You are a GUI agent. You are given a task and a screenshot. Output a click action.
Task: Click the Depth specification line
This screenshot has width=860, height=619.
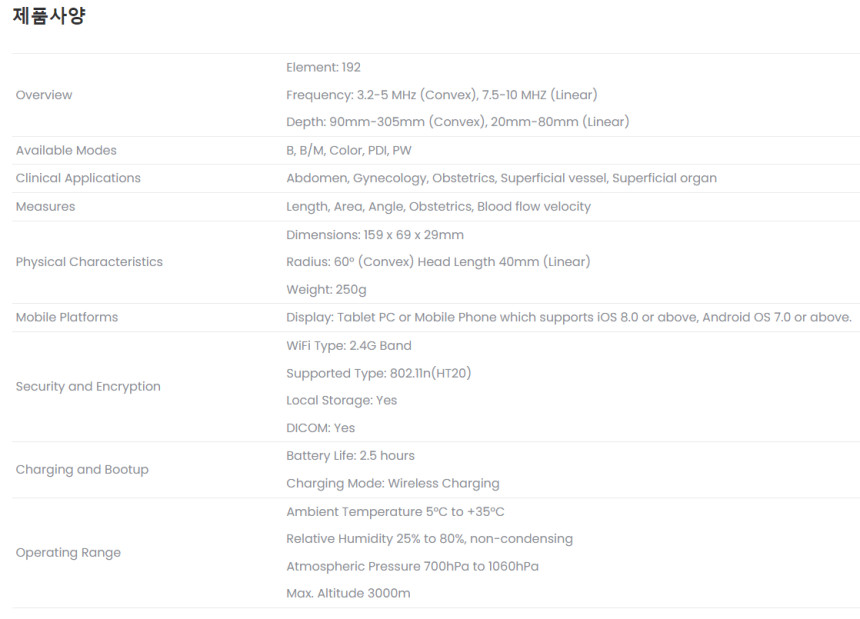pyautogui.click(x=457, y=122)
